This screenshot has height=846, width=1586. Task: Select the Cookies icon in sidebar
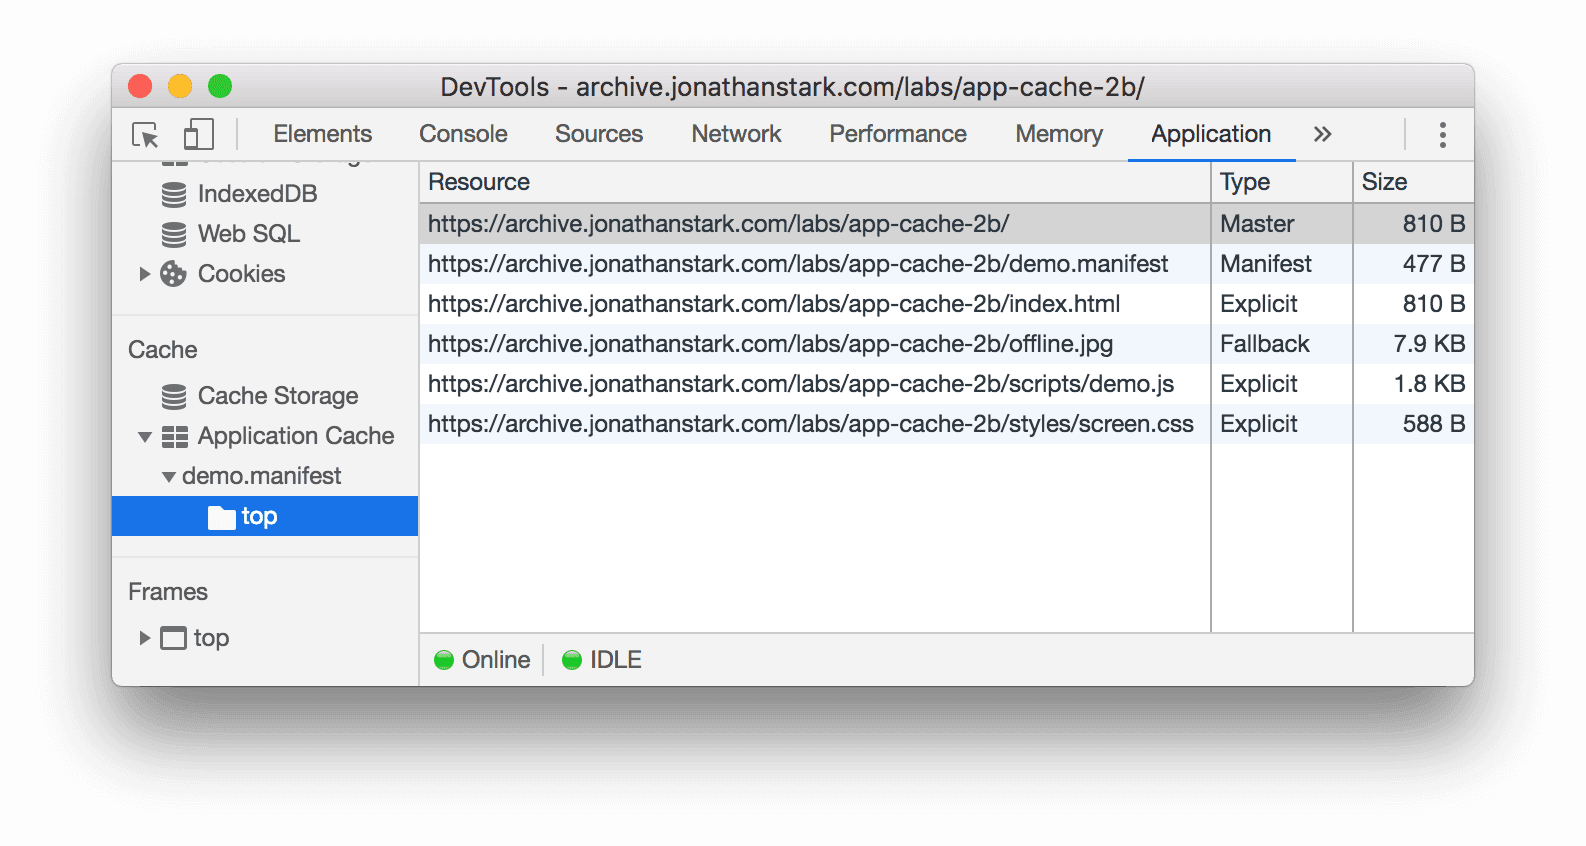[x=175, y=273]
